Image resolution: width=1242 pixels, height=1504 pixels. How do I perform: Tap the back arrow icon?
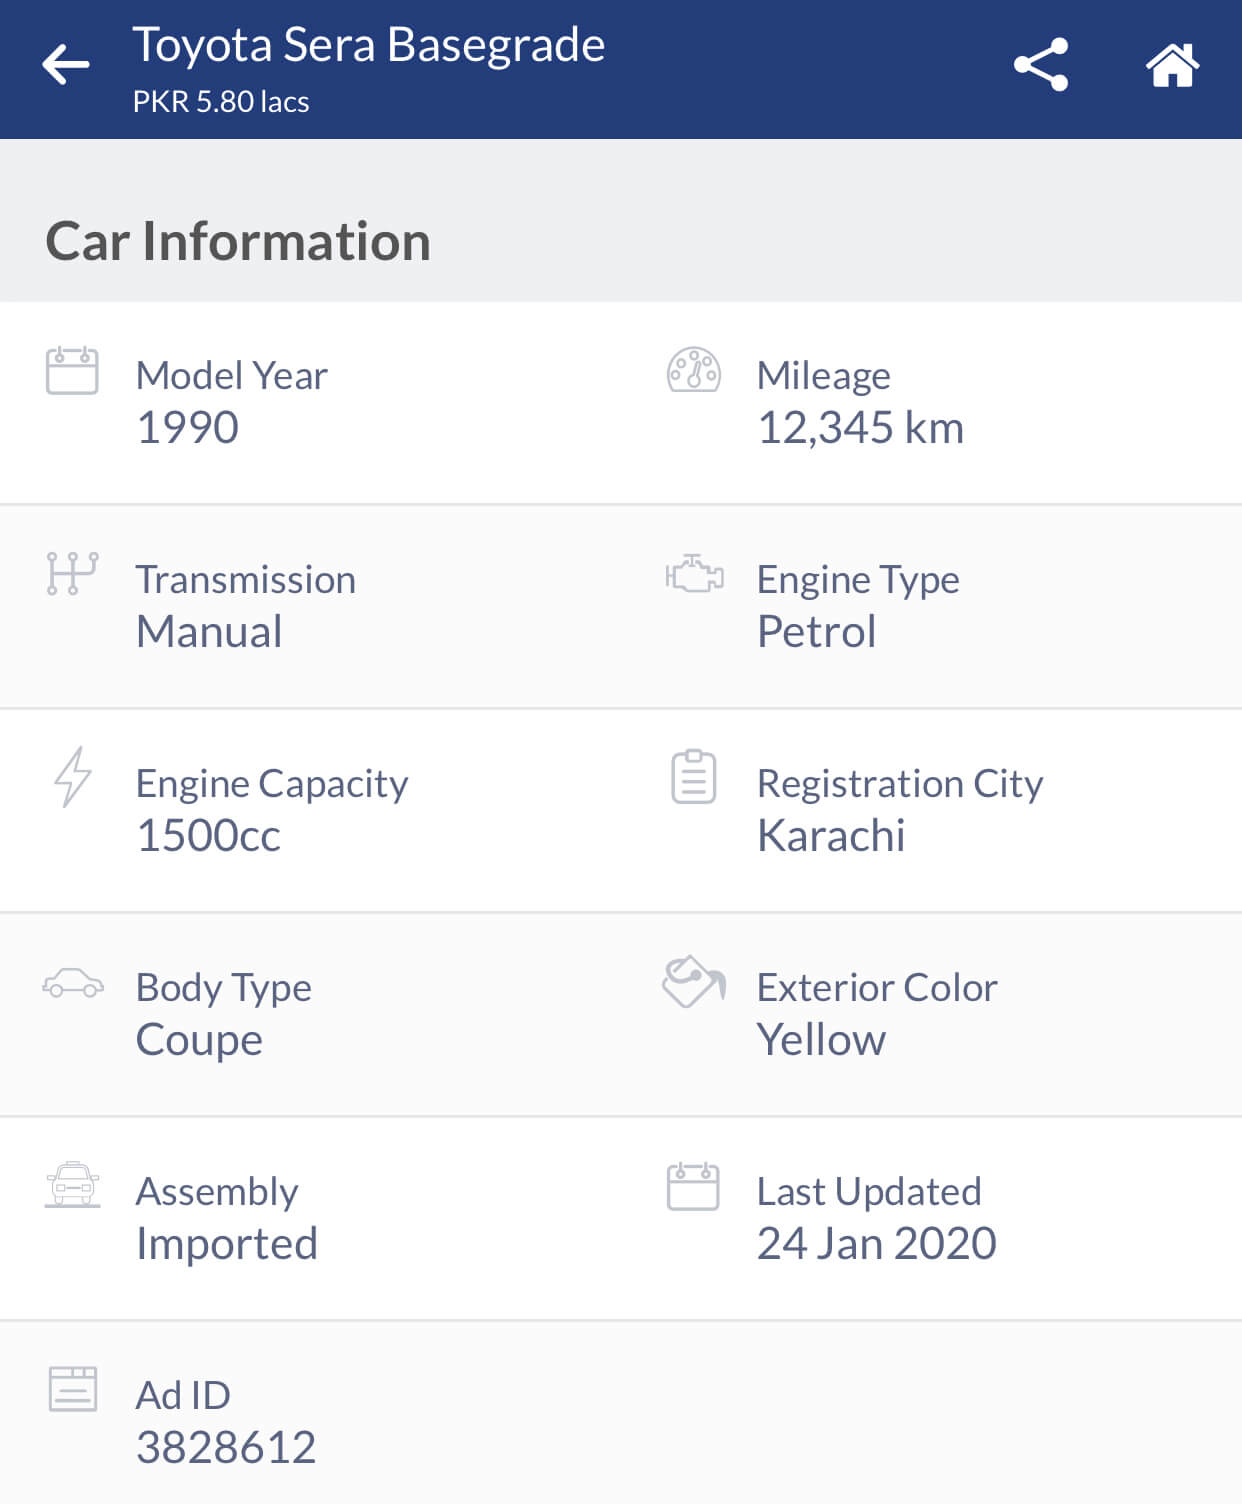click(x=66, y=65)
